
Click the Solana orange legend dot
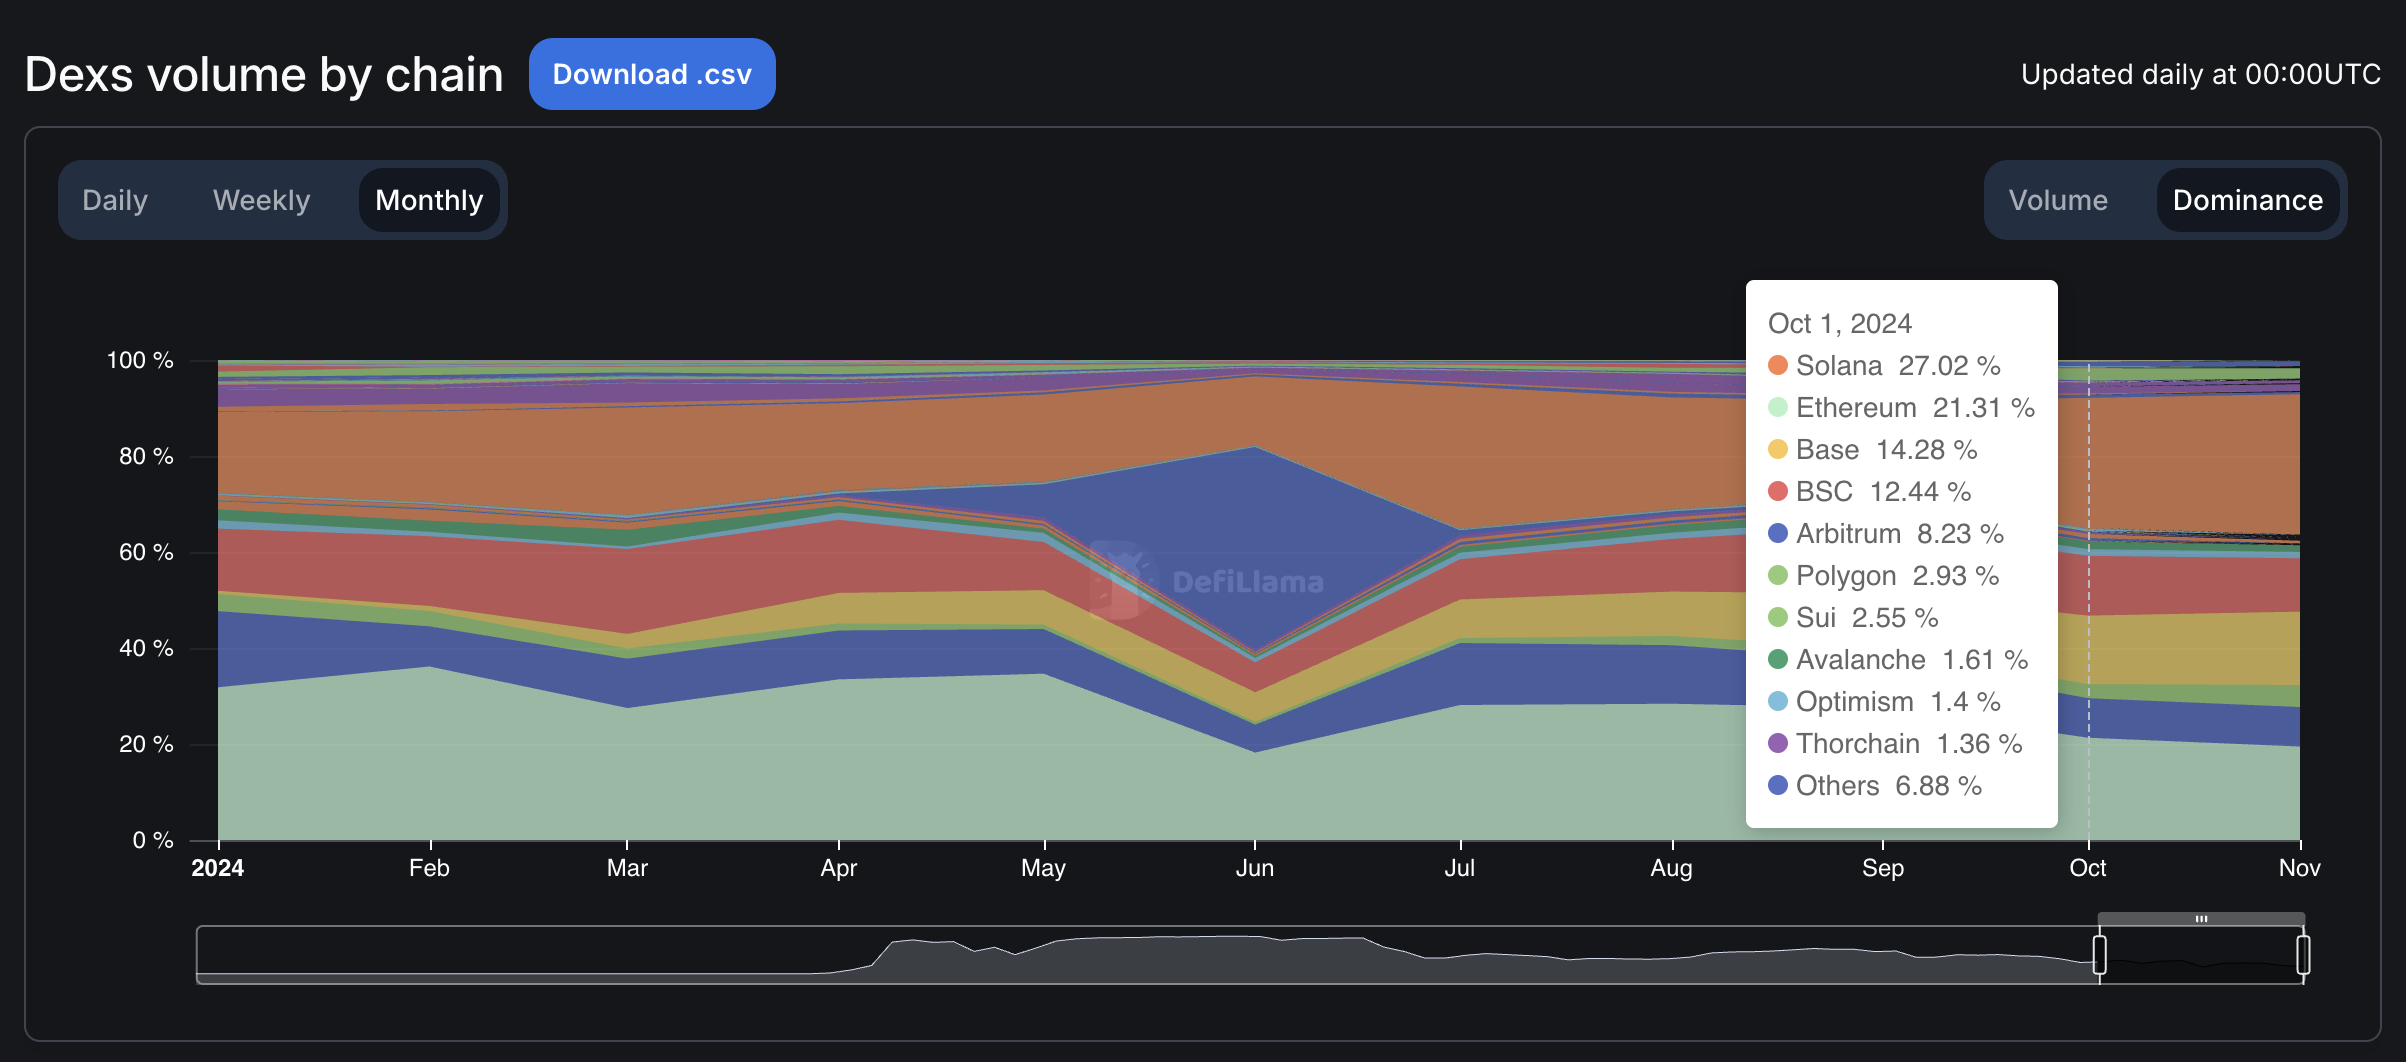click(1779, 366)
